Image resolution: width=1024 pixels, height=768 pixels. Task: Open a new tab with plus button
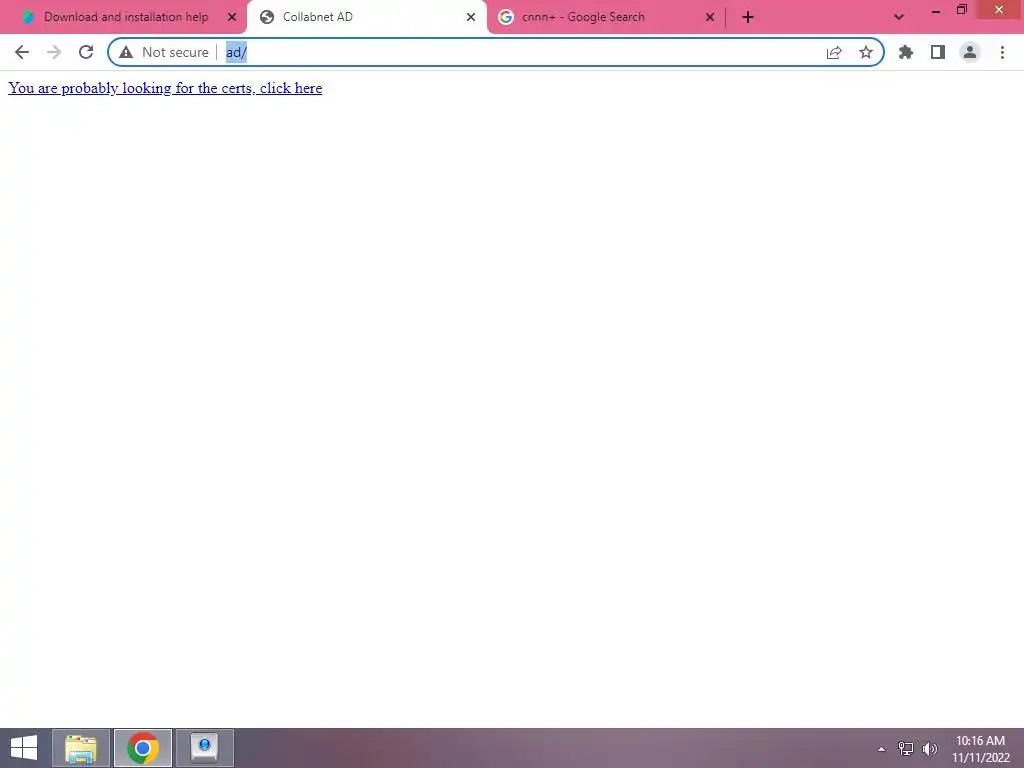pyautogui.click(x=748, y=17)
